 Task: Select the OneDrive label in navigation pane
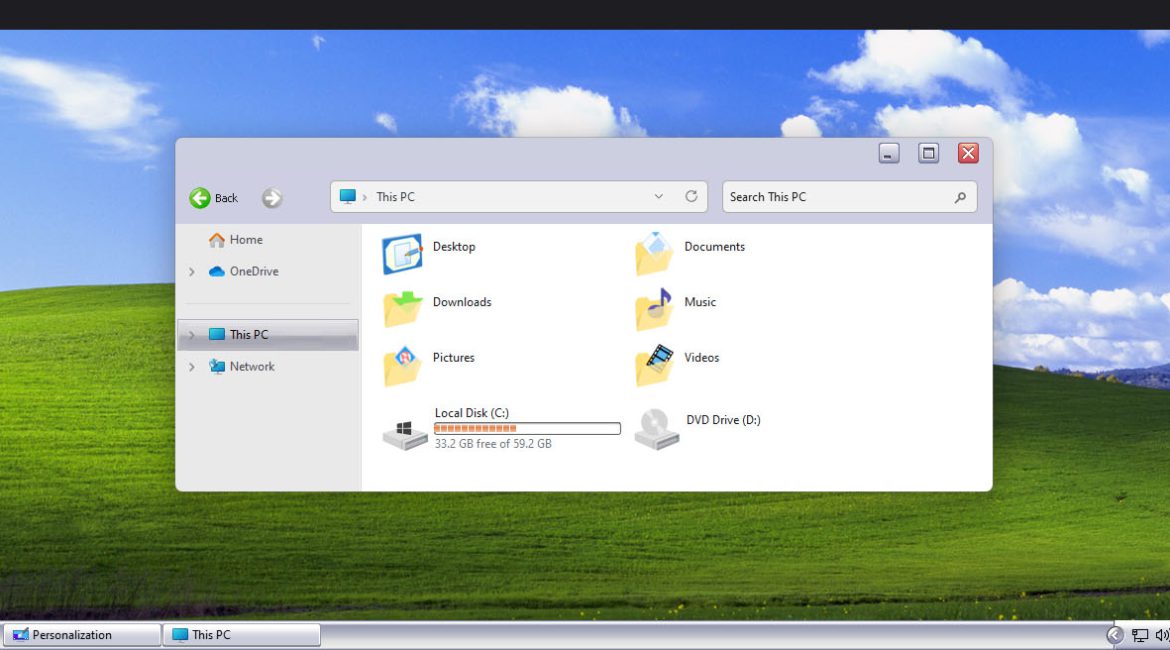(x=254, y=272)
